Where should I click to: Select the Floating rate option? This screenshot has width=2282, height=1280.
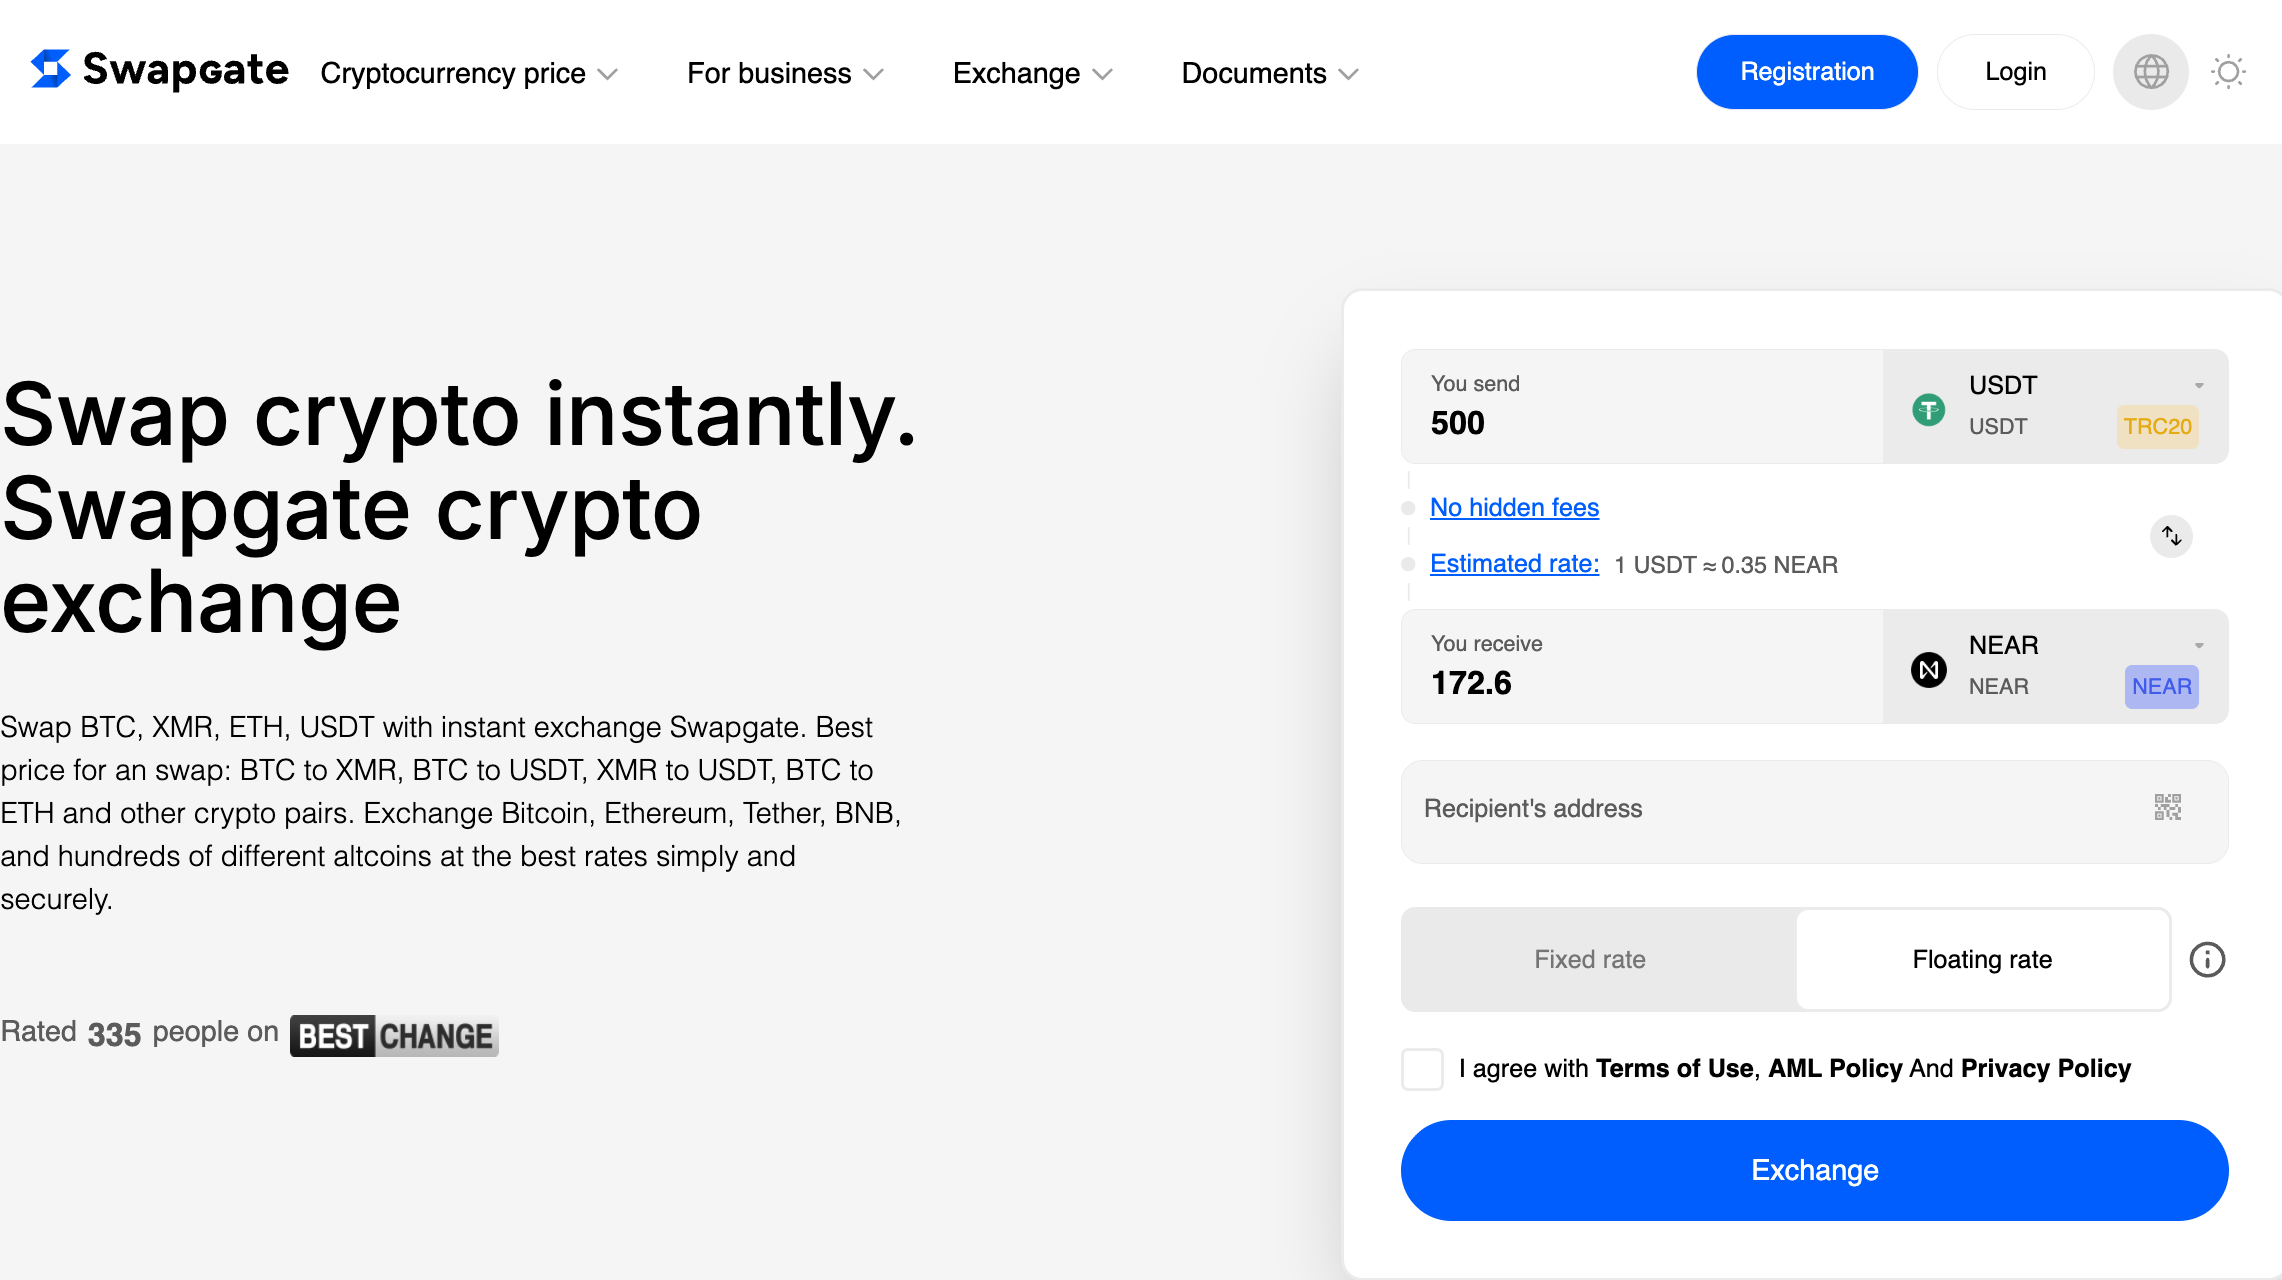pyautogui.click(x=1982, y=960)
